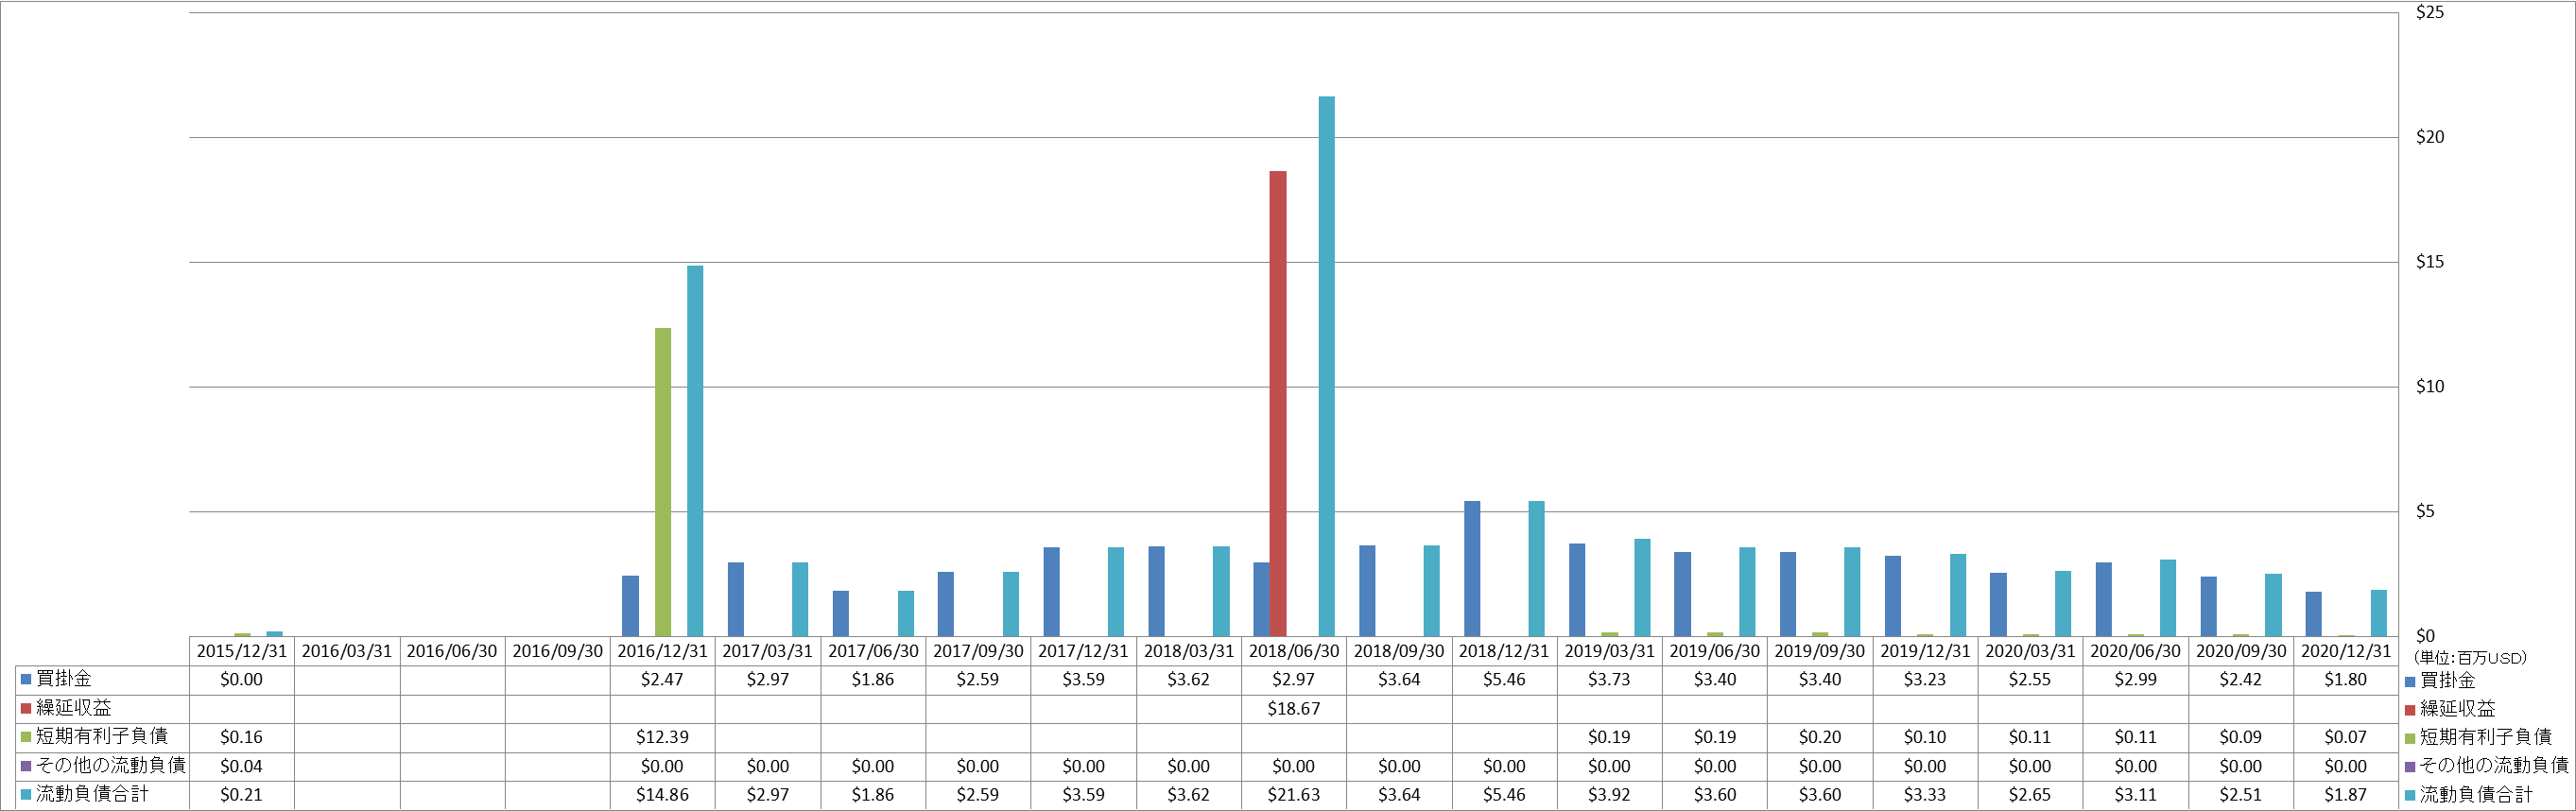2576x811 pixels.
Task: Select the 2016/03/31 date header
Action: point(346,651)
